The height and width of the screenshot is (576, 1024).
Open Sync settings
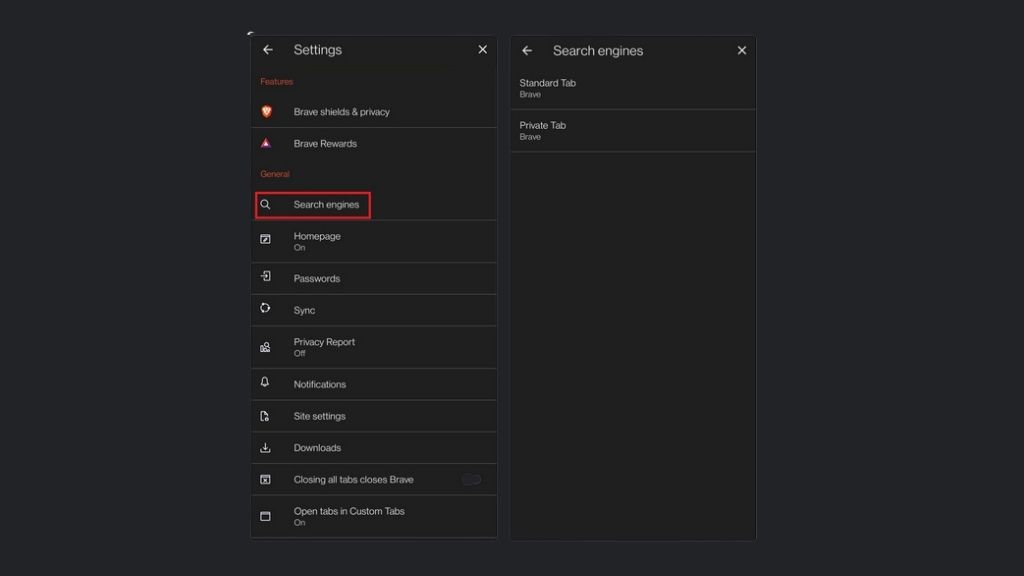374,310
